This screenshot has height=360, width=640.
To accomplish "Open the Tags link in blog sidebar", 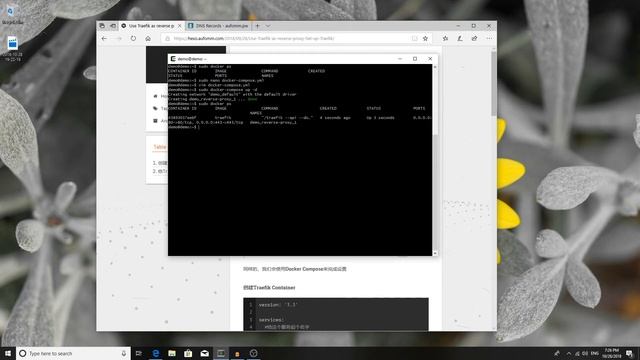I will [x=160, y=109].
